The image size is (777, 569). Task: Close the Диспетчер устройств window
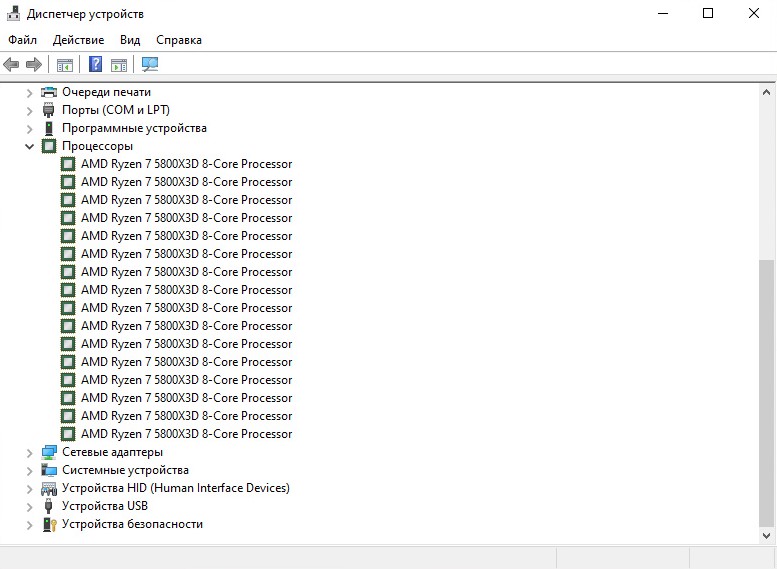point(754,13)
